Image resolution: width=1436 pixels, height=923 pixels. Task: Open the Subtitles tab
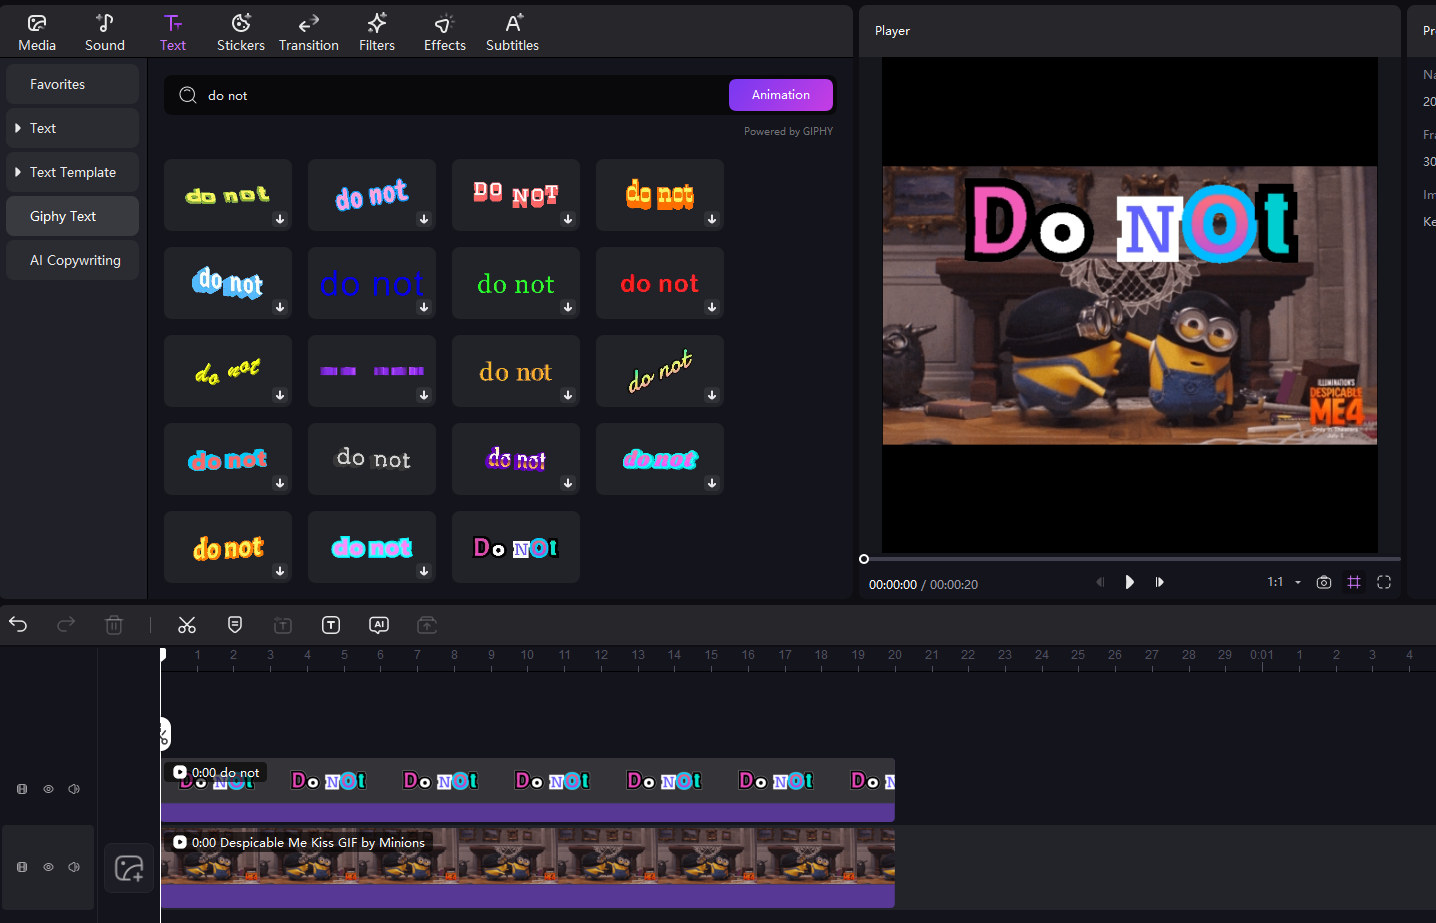point(512,32)
